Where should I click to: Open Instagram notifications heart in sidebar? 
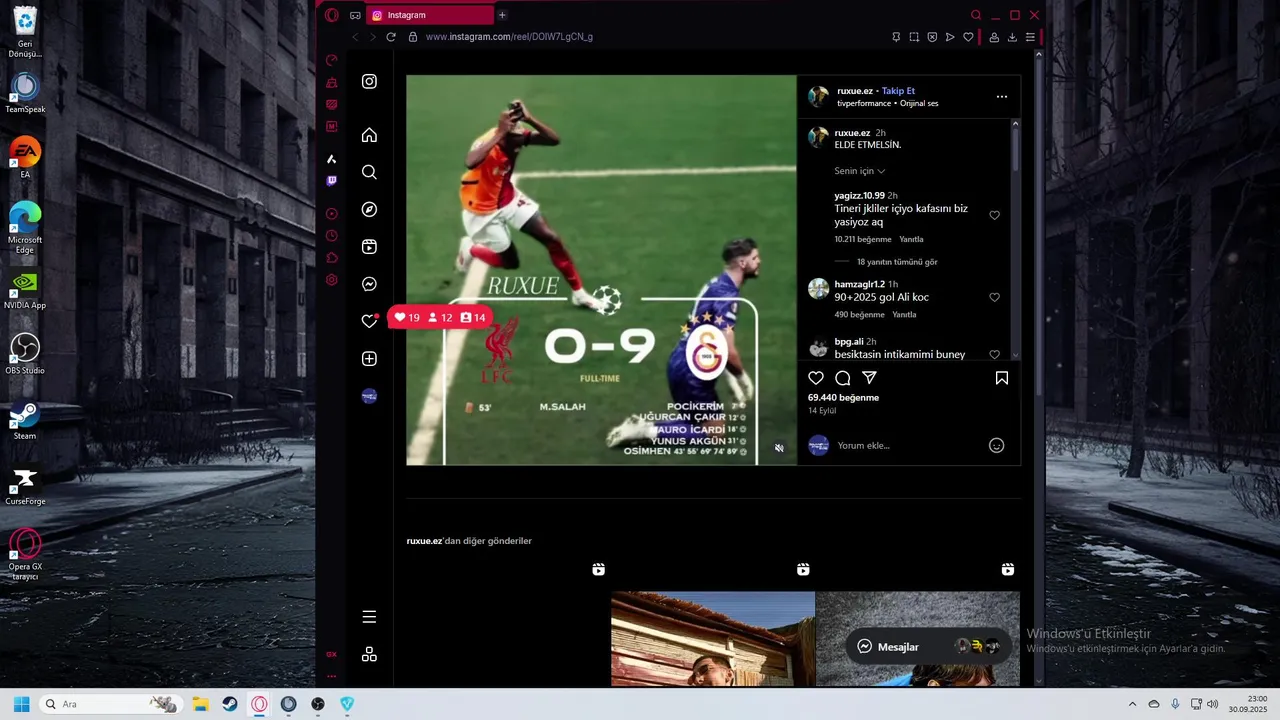click(x=369, y=321)
